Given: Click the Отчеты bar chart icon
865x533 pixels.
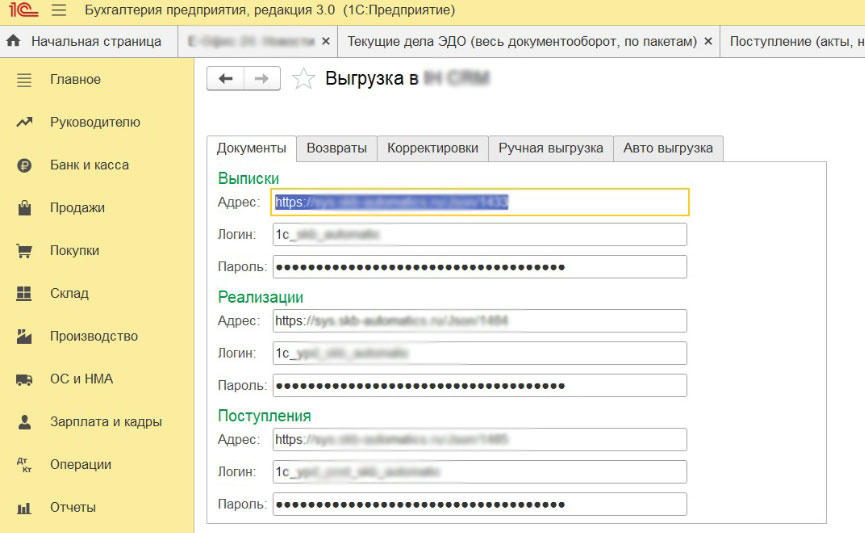Looking at the screenshot, I should click(24, 508).
